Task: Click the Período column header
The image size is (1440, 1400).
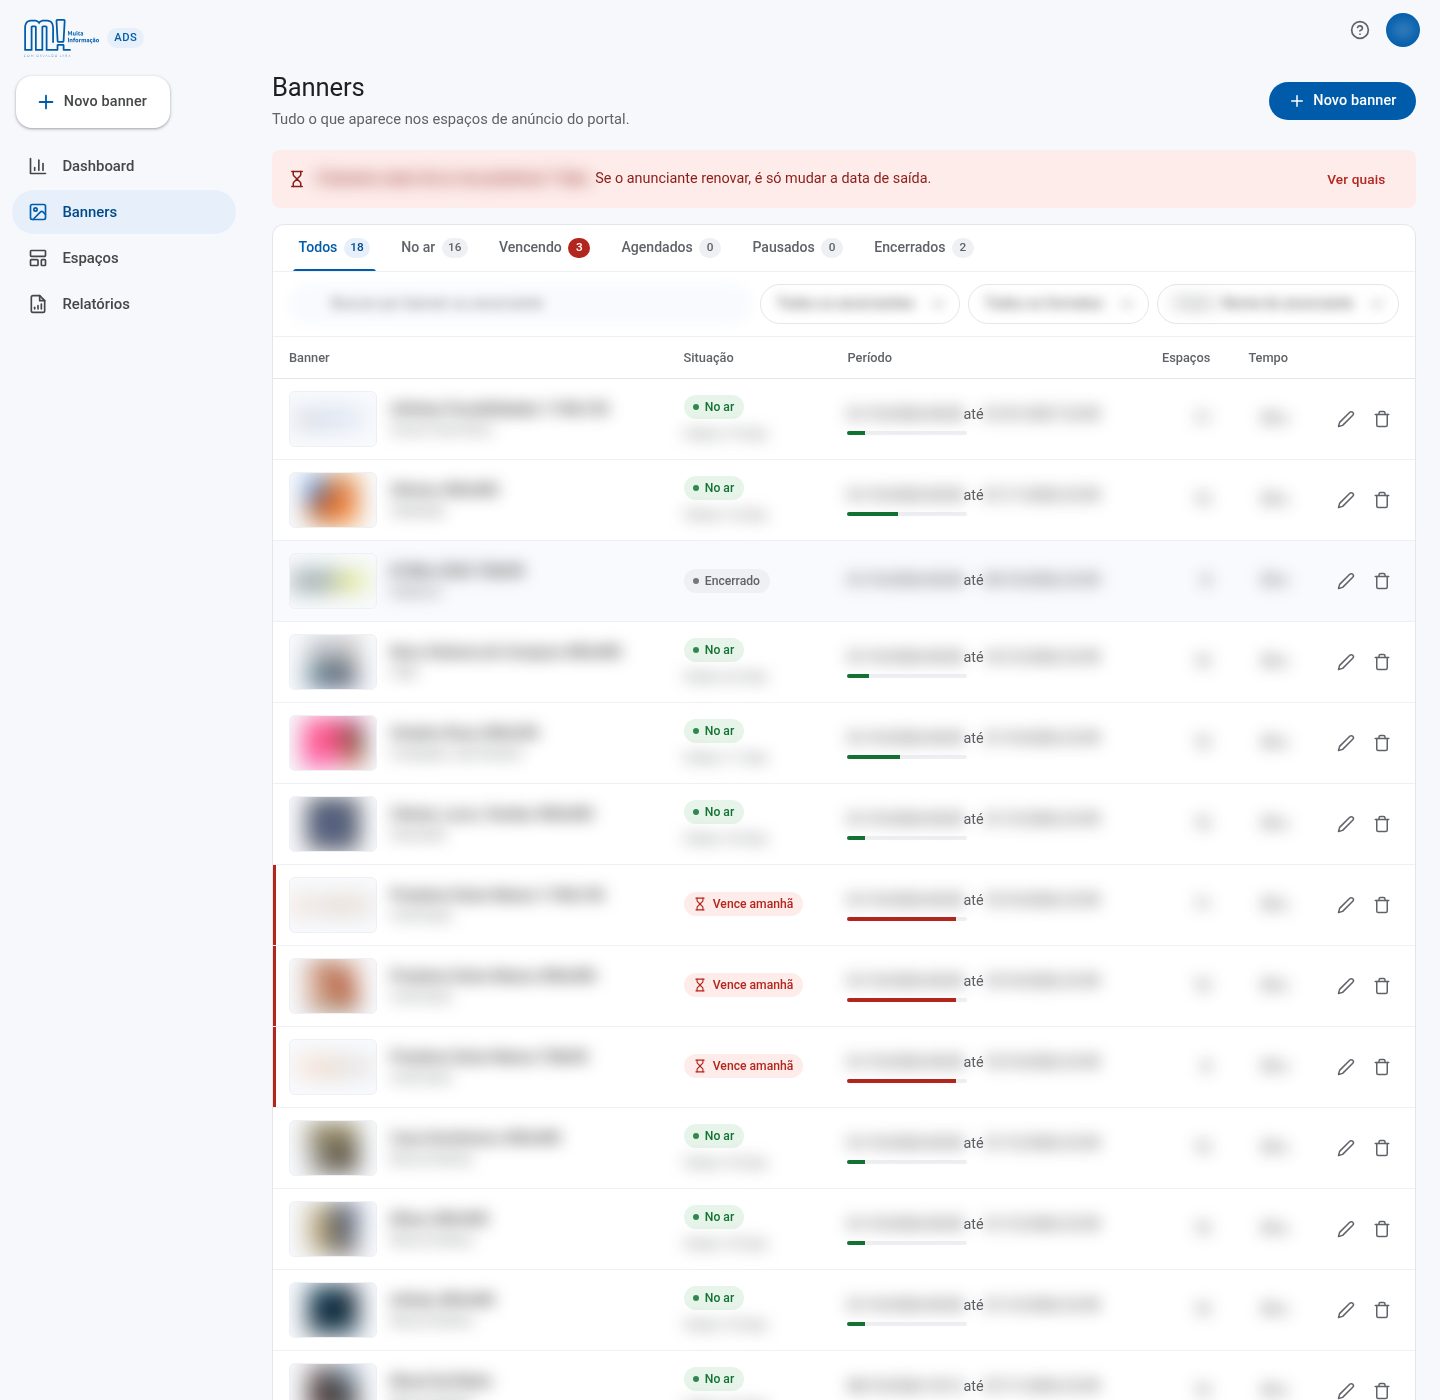Action: click(869, 358)
